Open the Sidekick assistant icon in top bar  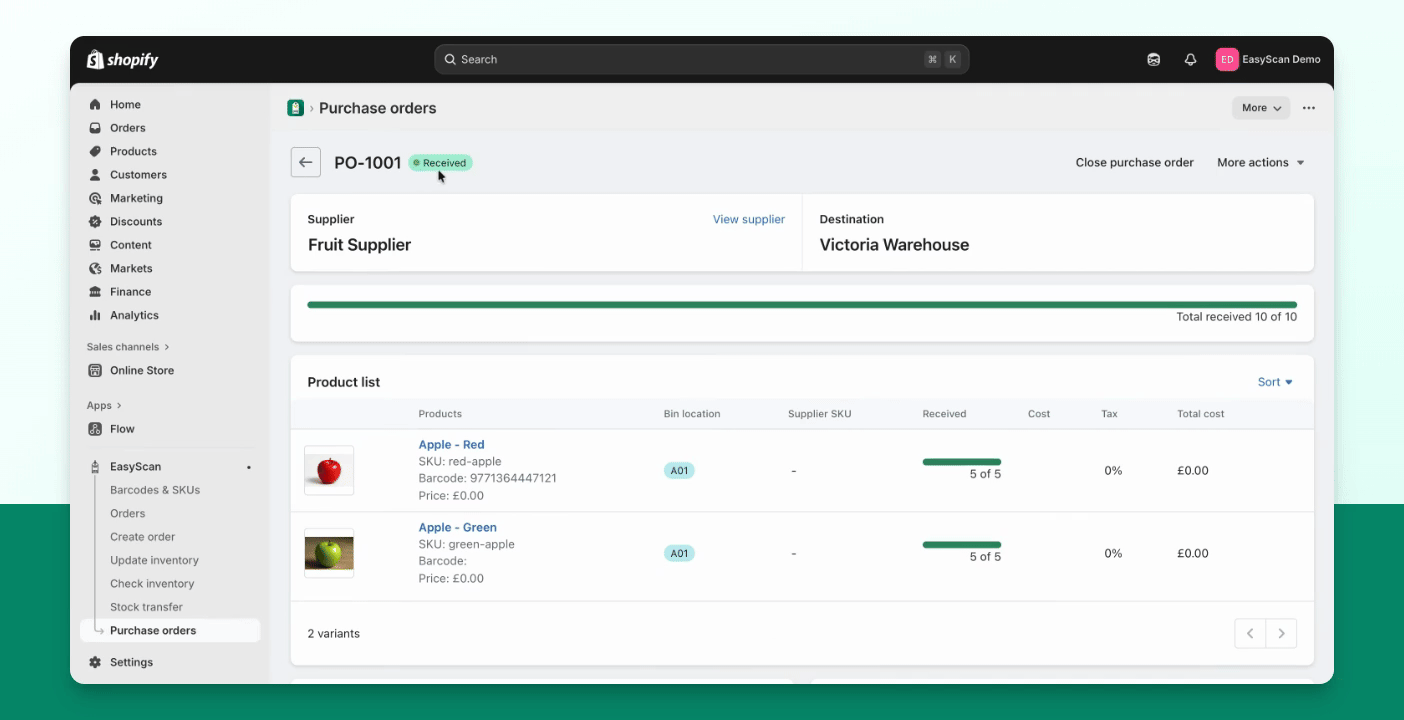click(1153, 60)
